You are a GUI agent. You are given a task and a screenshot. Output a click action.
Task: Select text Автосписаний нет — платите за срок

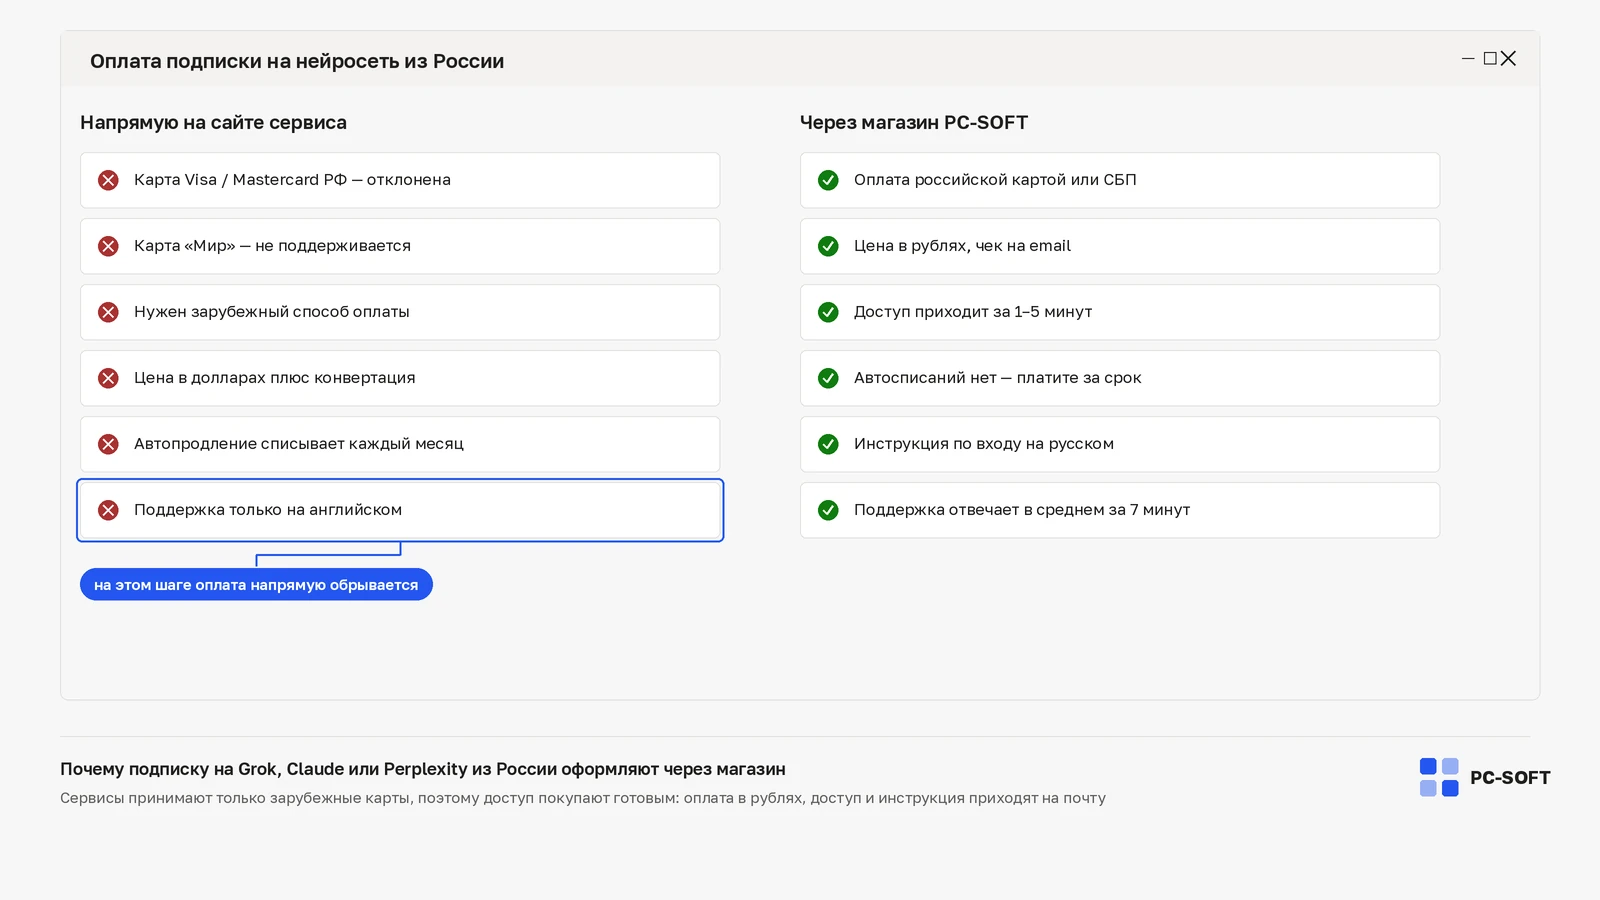[997, 378]
